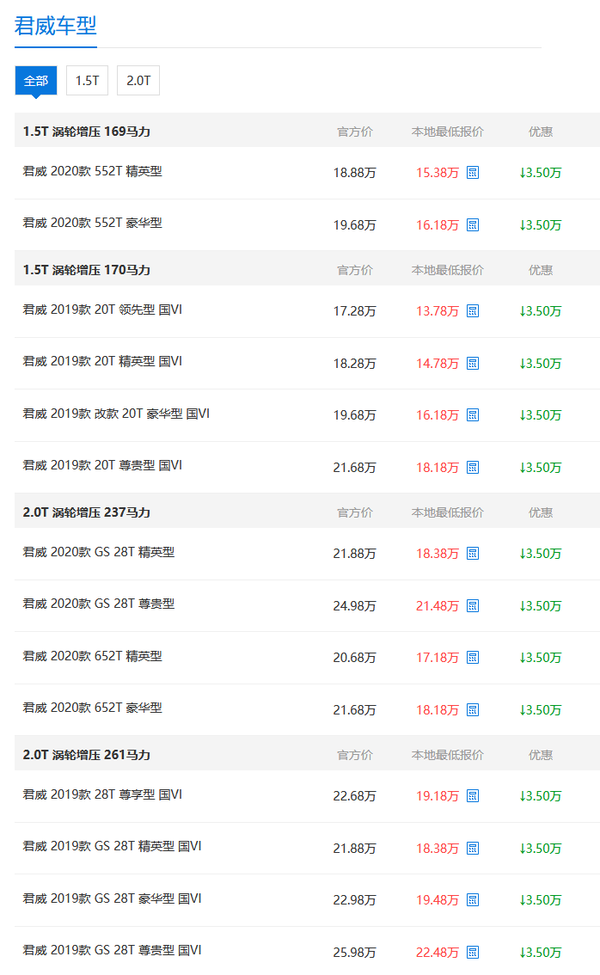The height and width of the screenshot is (975, 600).
Task: Switch to the 1.5T filter tab
Action: click(x=87, y=81)
